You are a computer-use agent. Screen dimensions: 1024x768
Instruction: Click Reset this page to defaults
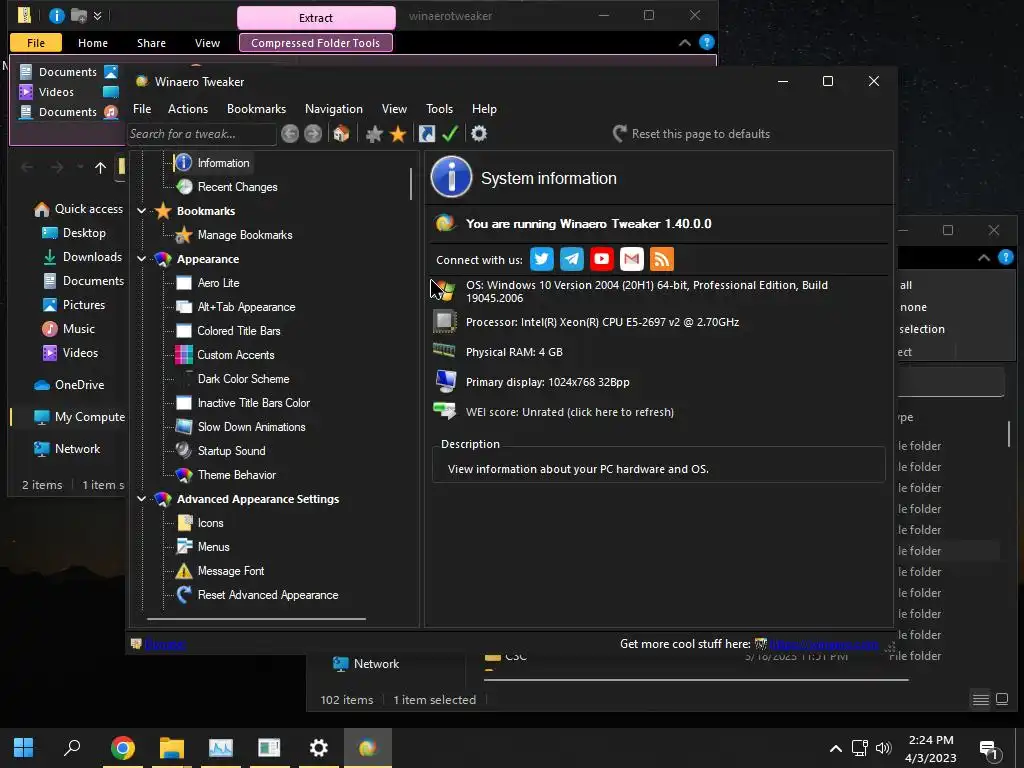(691, 134)
